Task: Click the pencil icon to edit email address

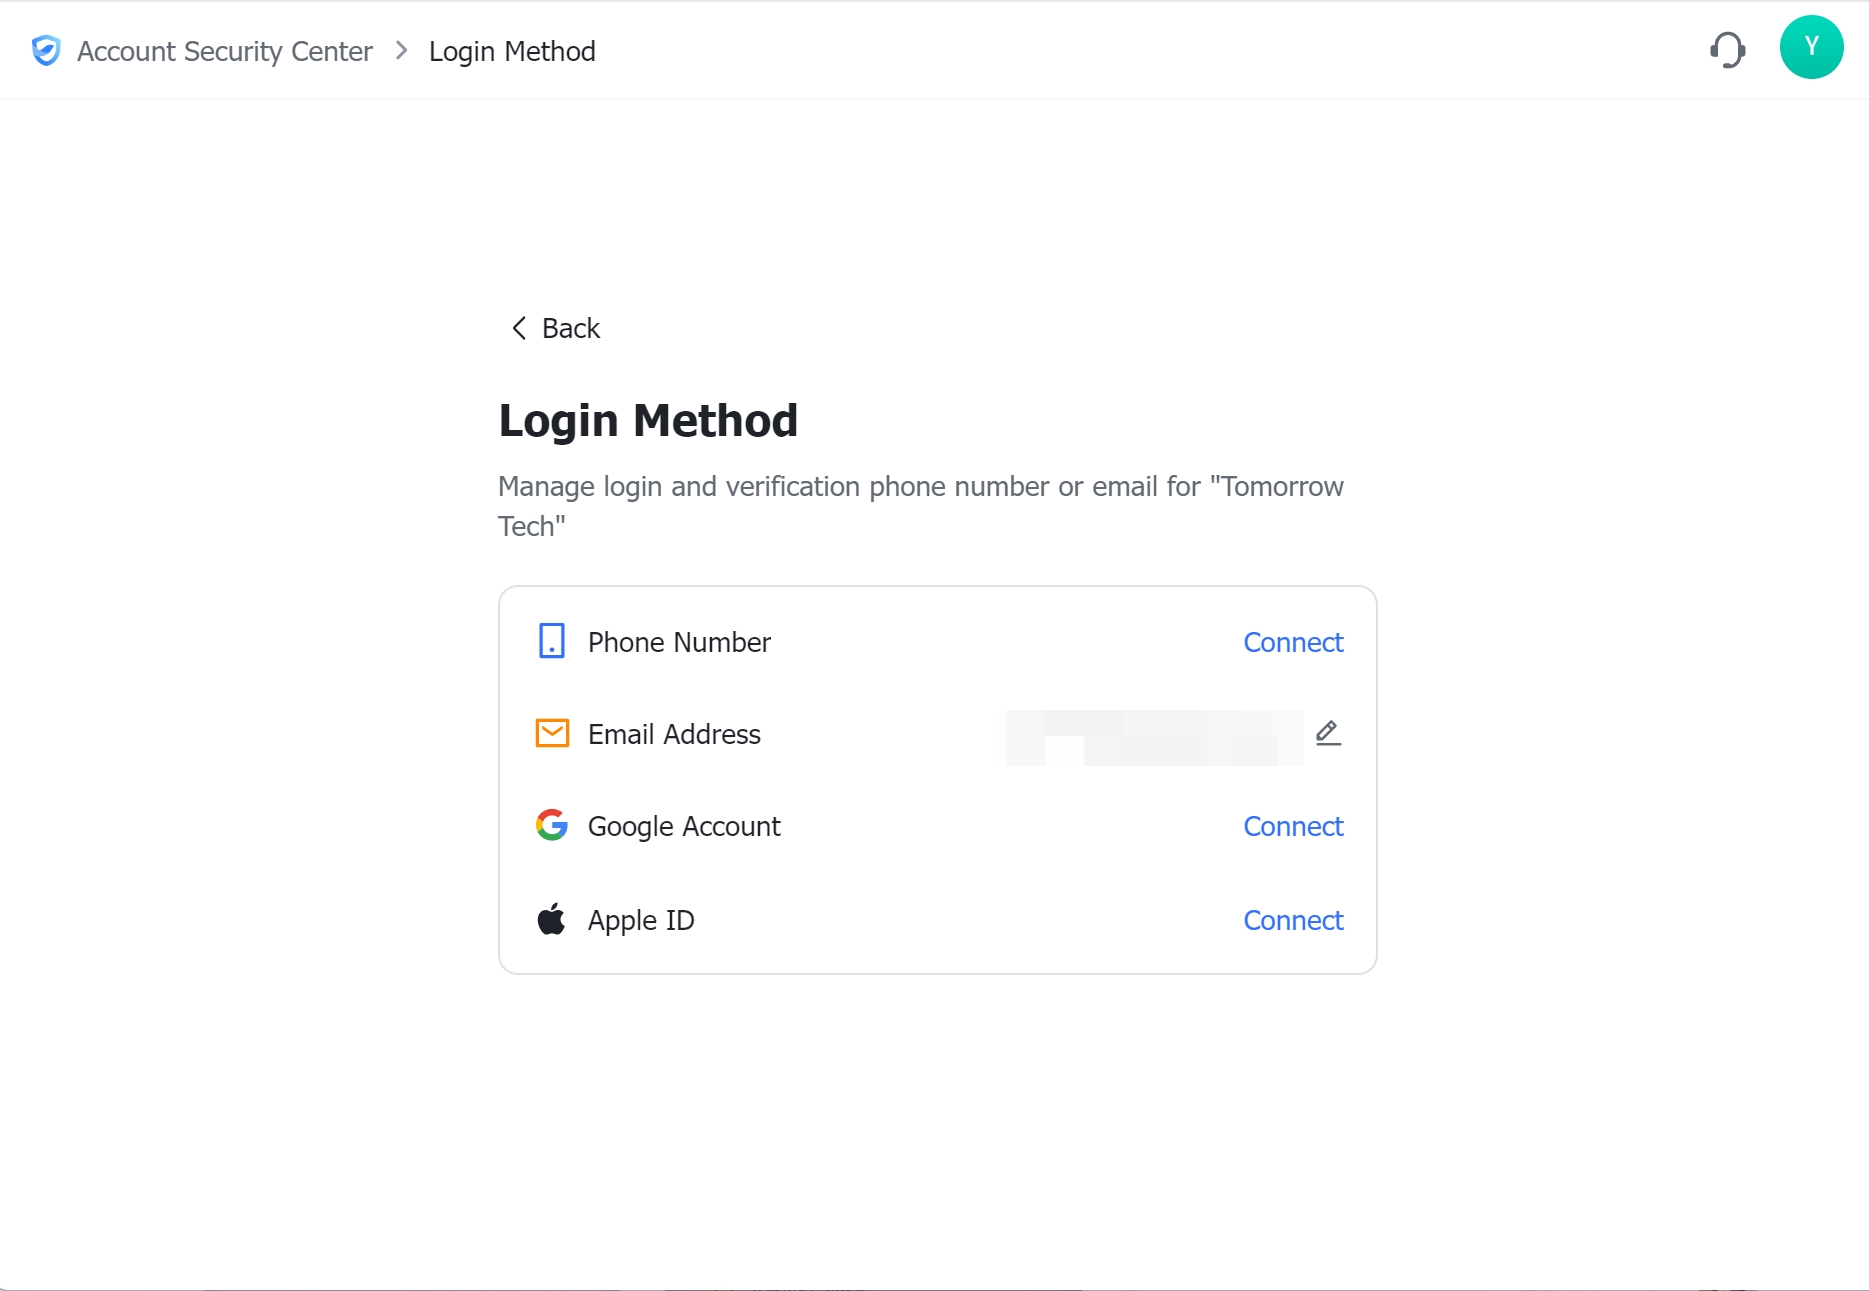Action: pyautogui.click(x=1327, y=733)
